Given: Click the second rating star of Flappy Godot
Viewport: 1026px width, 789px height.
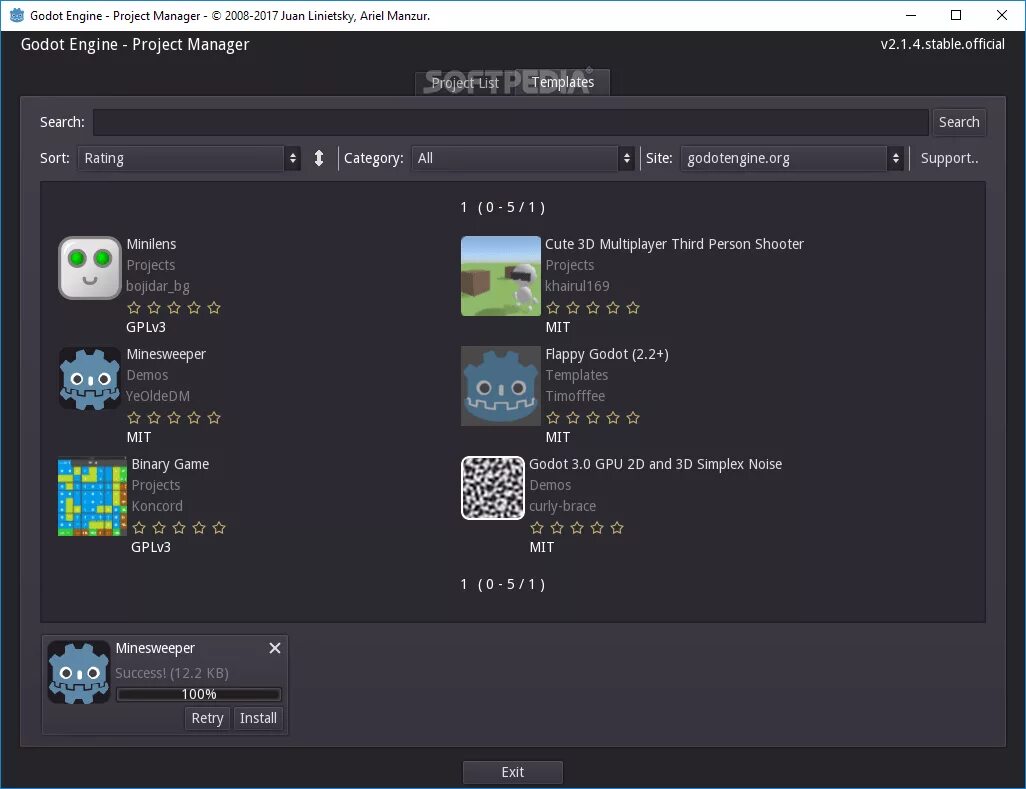Looking at the screenshot, I should click(x=573, y=417).
